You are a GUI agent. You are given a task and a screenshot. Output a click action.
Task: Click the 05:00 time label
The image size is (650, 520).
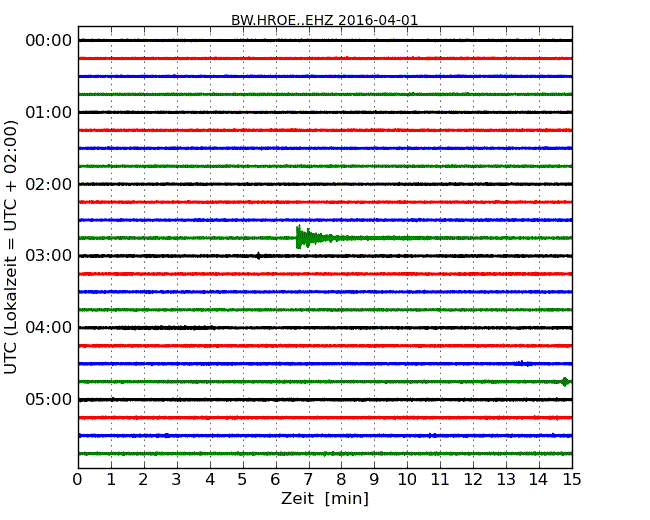pyautogui.click(x=49, y=399)
